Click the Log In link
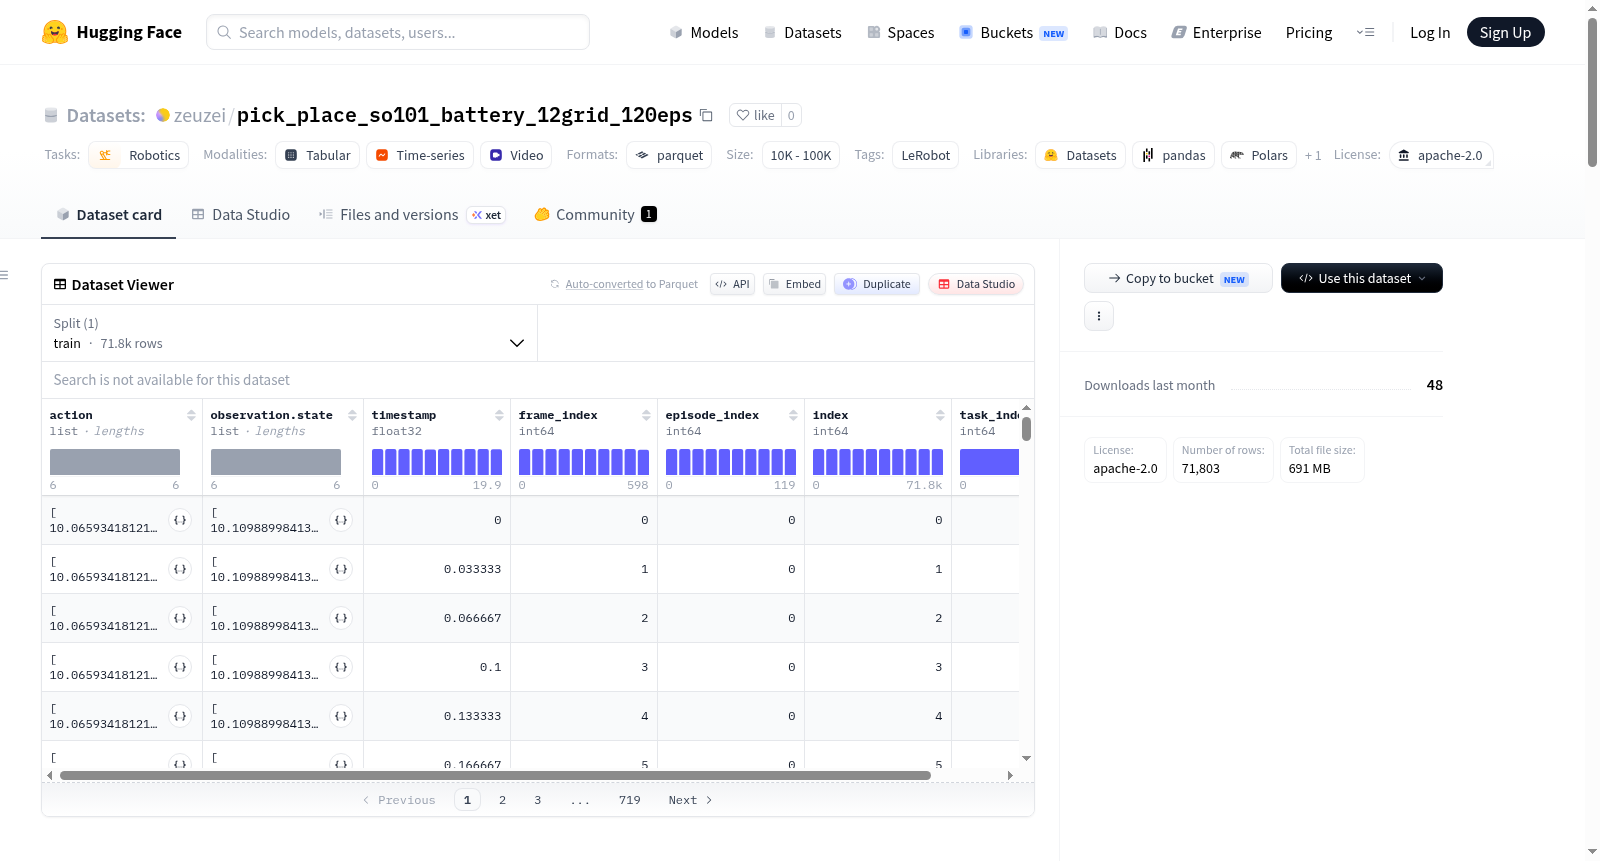The image size is (1600, 861). [1430, 32]
